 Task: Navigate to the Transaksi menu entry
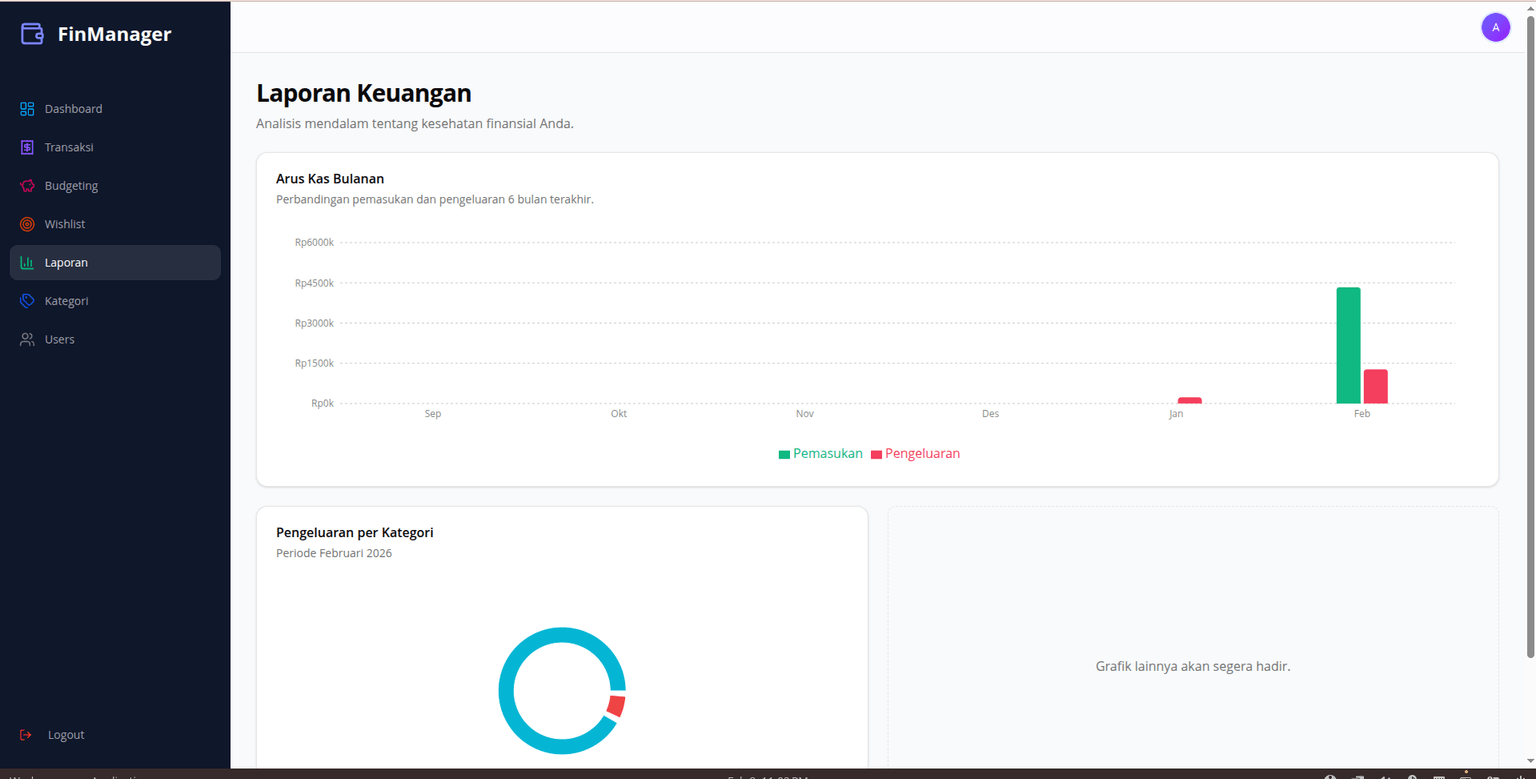pyautogui.click(x=70, y=147)
